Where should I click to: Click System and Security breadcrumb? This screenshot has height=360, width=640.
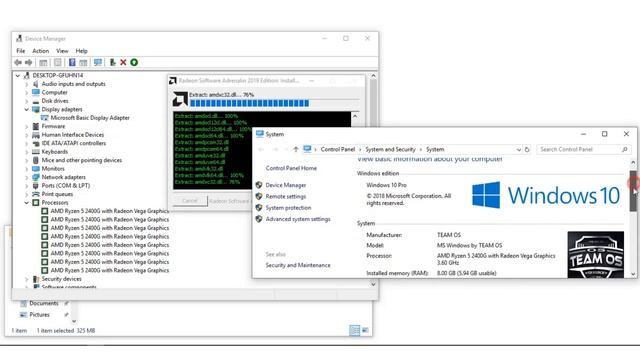click(x=390, y=149)
